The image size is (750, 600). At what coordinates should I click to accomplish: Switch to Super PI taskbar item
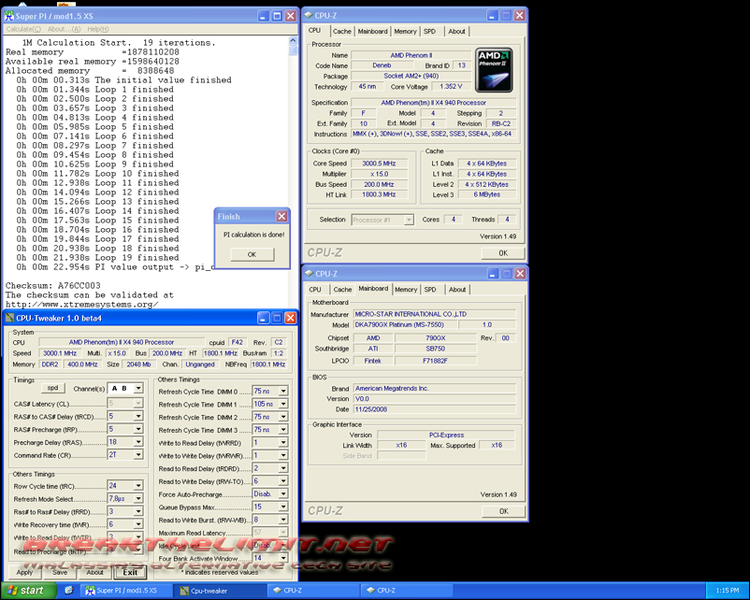tap(125, 591)
